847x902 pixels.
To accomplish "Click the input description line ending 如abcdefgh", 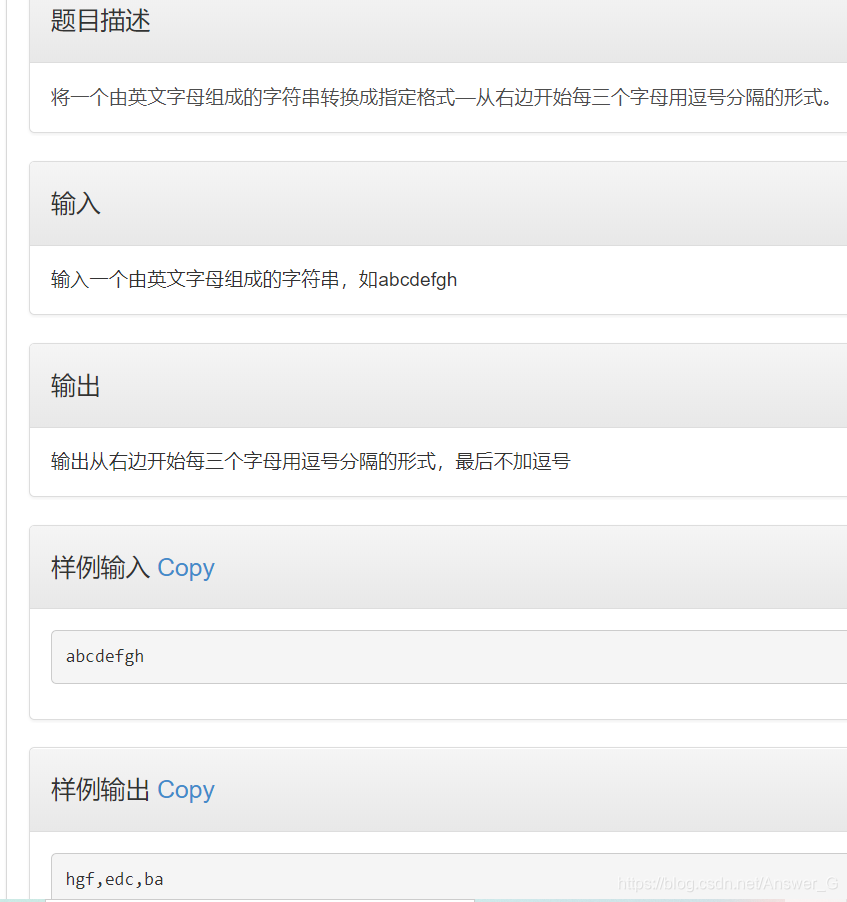I will click(254, 280).
